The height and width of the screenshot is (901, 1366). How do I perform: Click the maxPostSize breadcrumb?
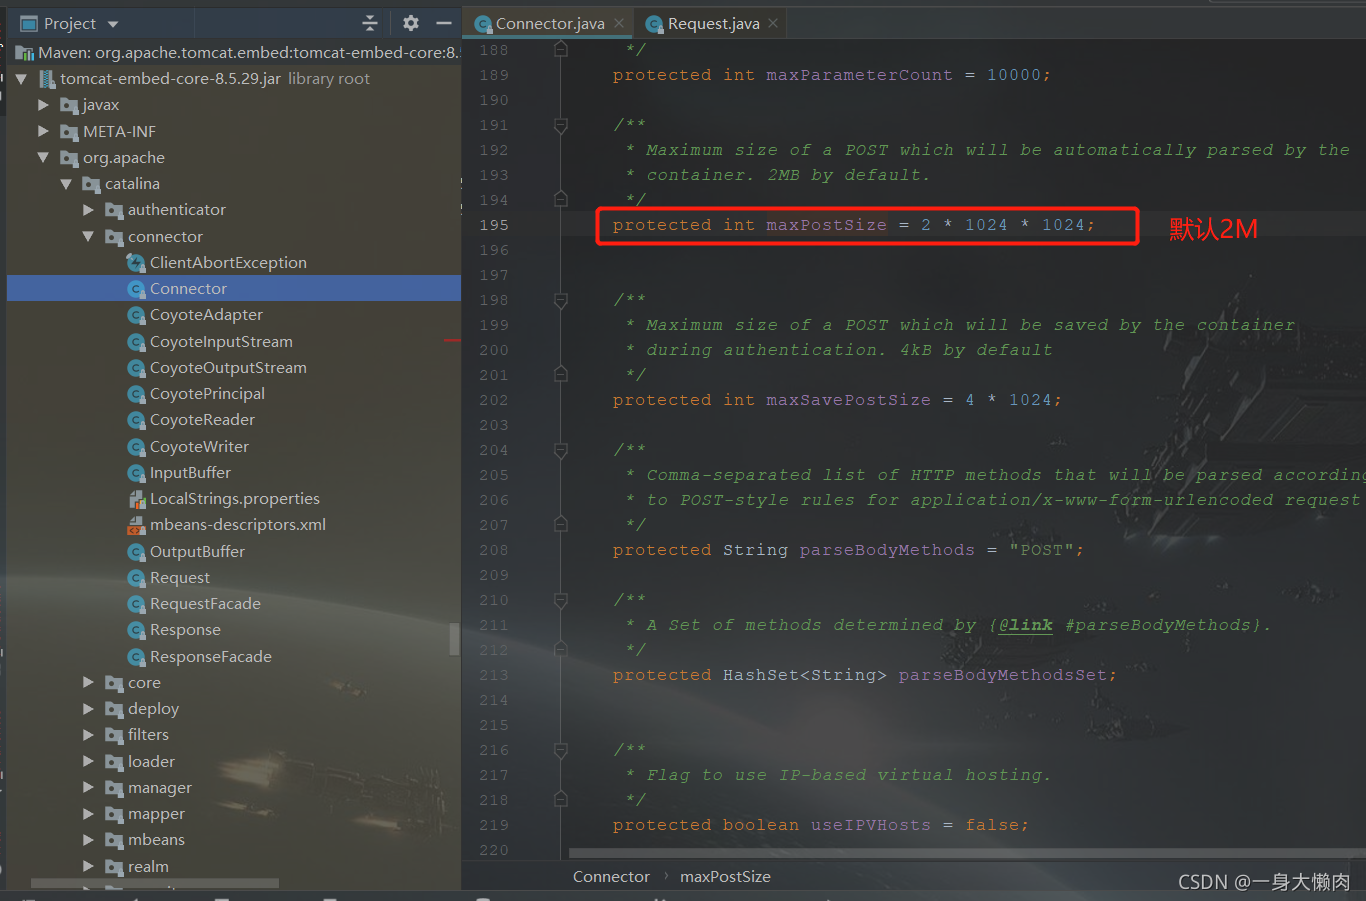[725, 876]
